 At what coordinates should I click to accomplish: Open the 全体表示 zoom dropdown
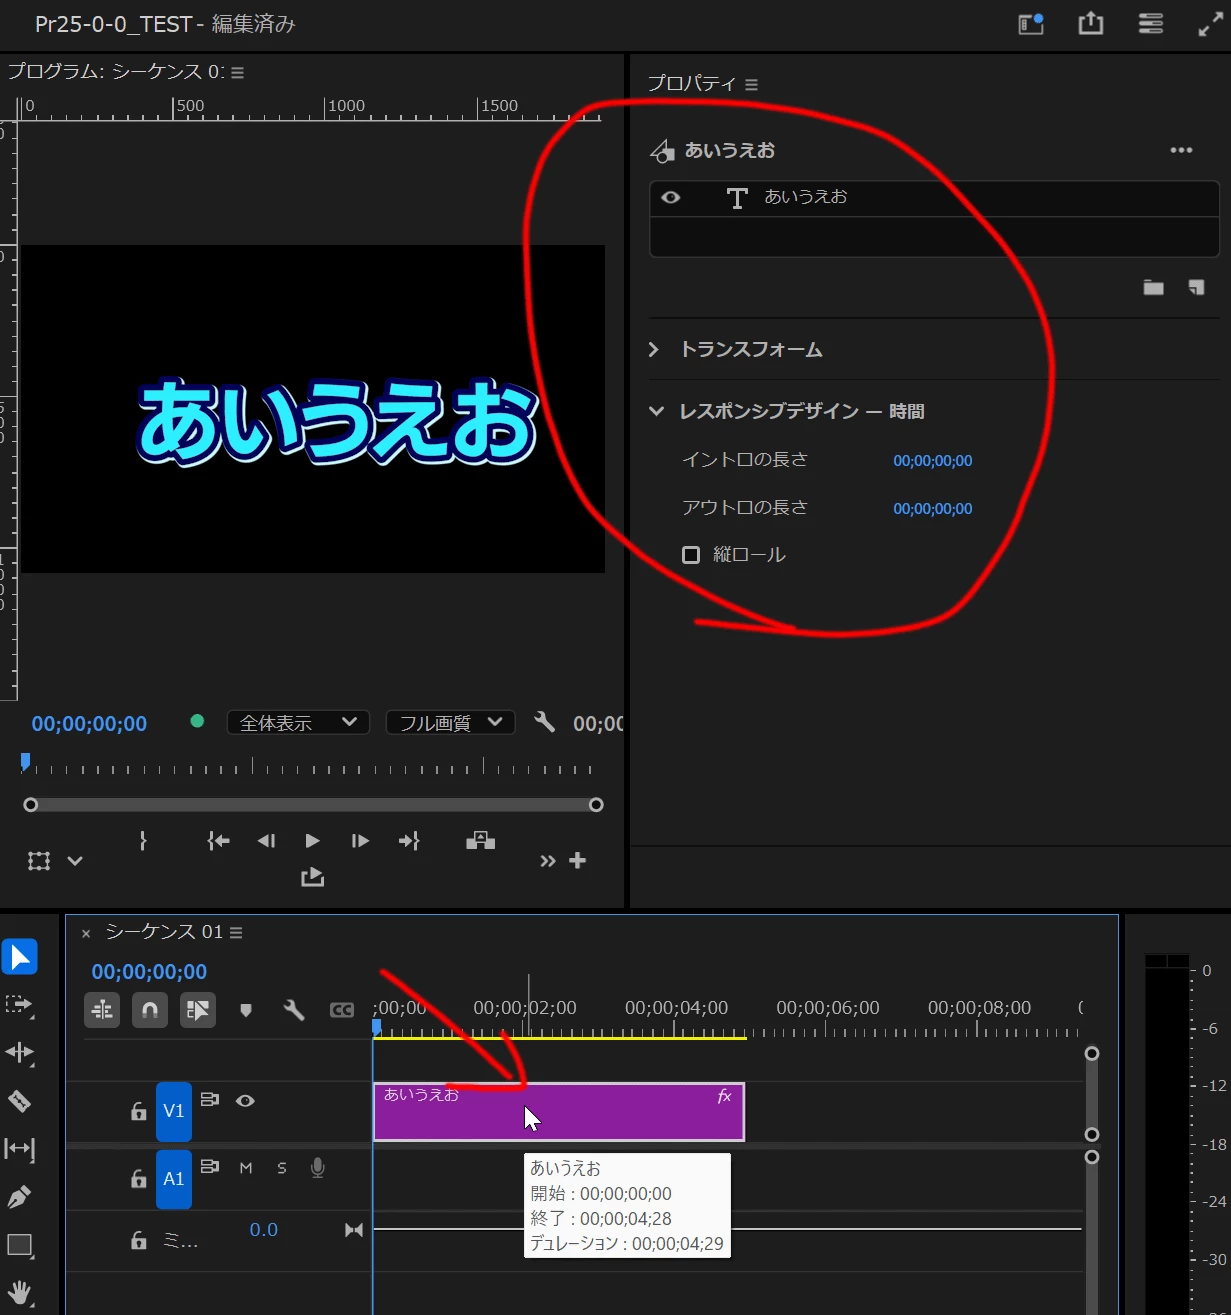tap(298, 722)
